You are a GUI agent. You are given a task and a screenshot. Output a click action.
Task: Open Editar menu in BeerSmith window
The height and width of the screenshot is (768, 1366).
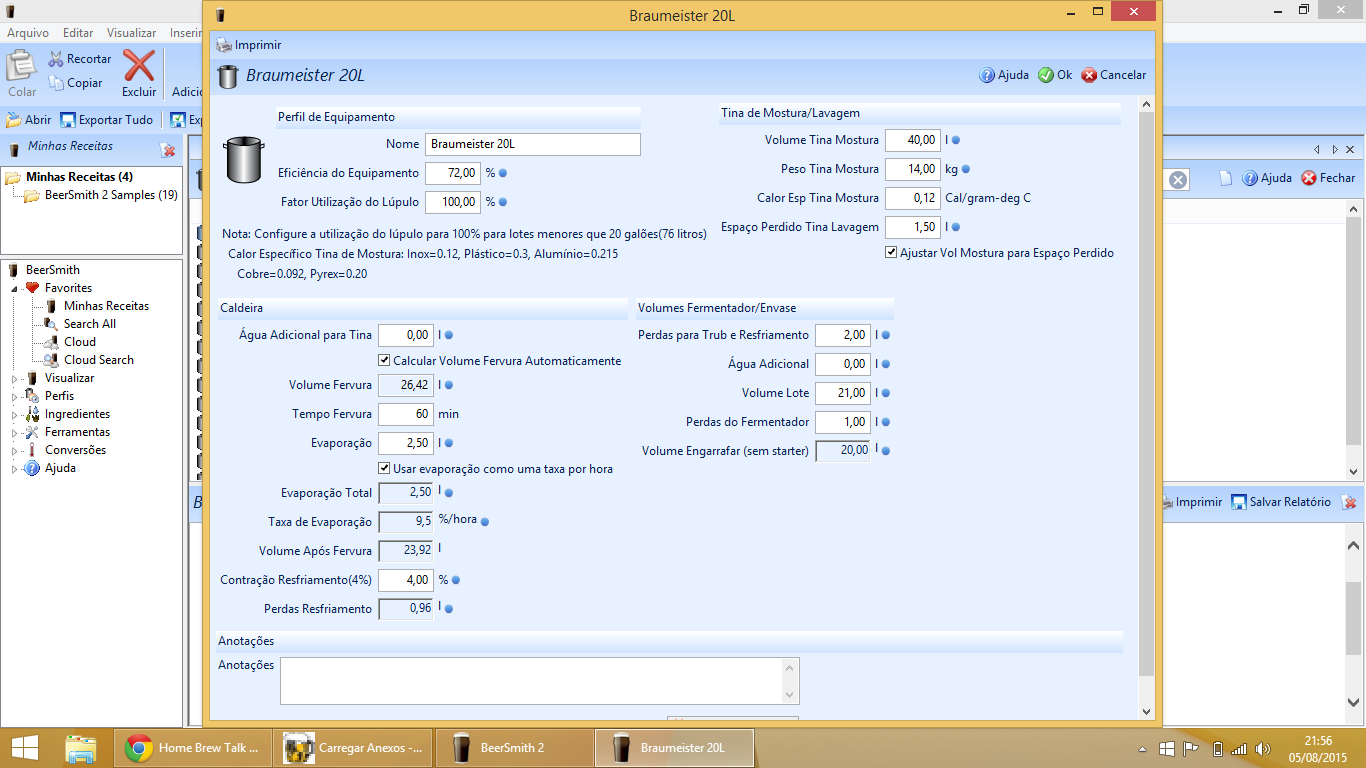tap(78, 33)
